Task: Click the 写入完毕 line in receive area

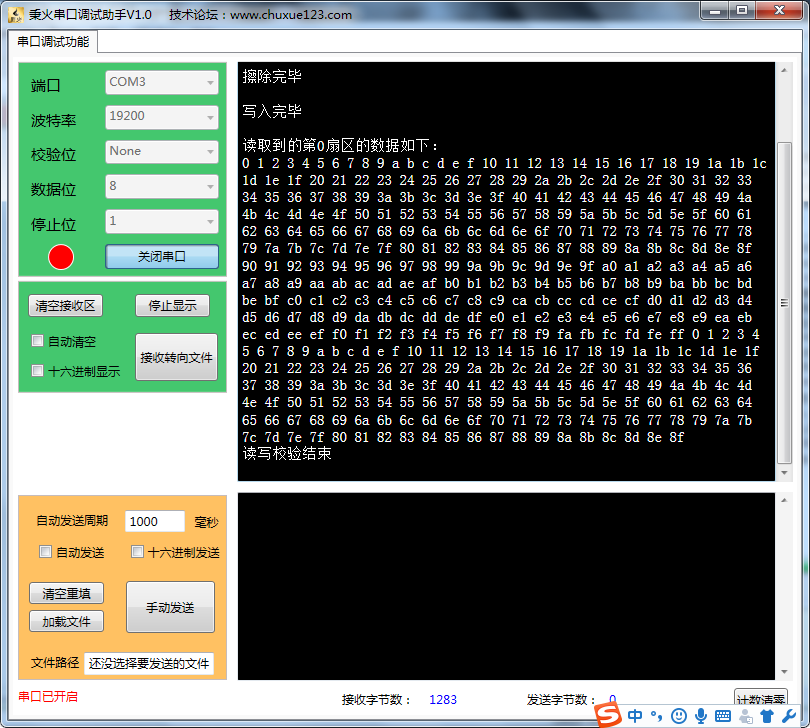Action: coord(272,111)
